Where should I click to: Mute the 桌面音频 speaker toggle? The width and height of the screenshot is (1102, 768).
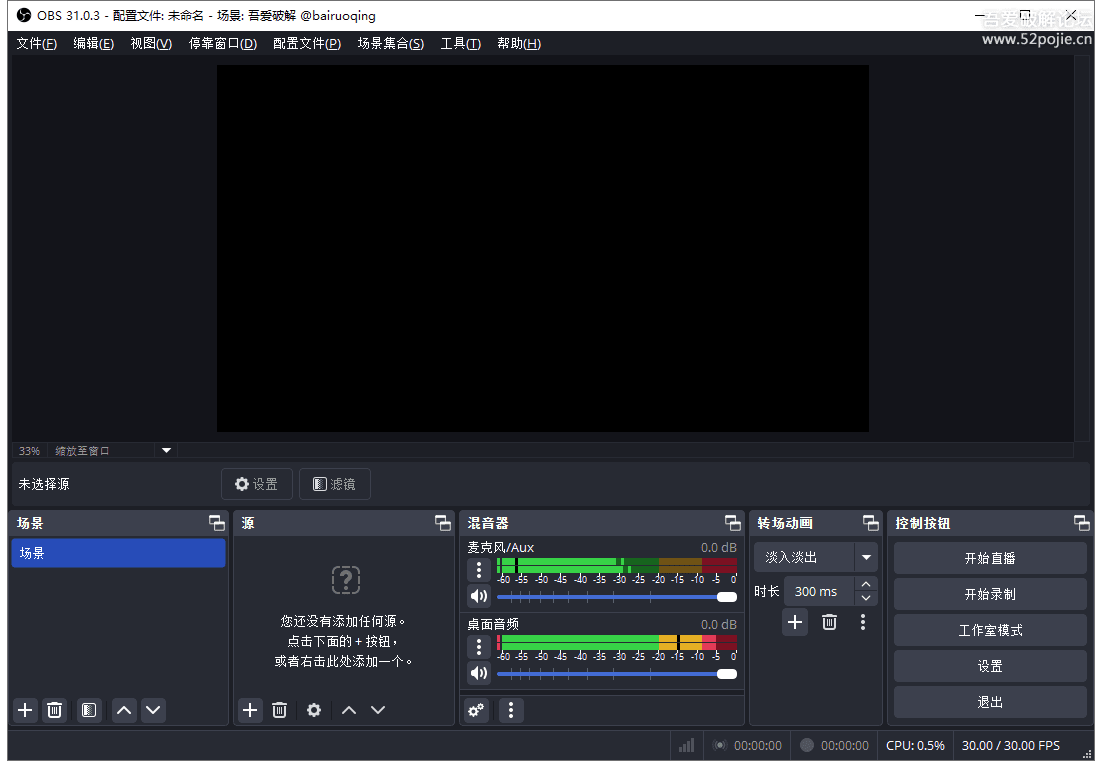[479, 672]
